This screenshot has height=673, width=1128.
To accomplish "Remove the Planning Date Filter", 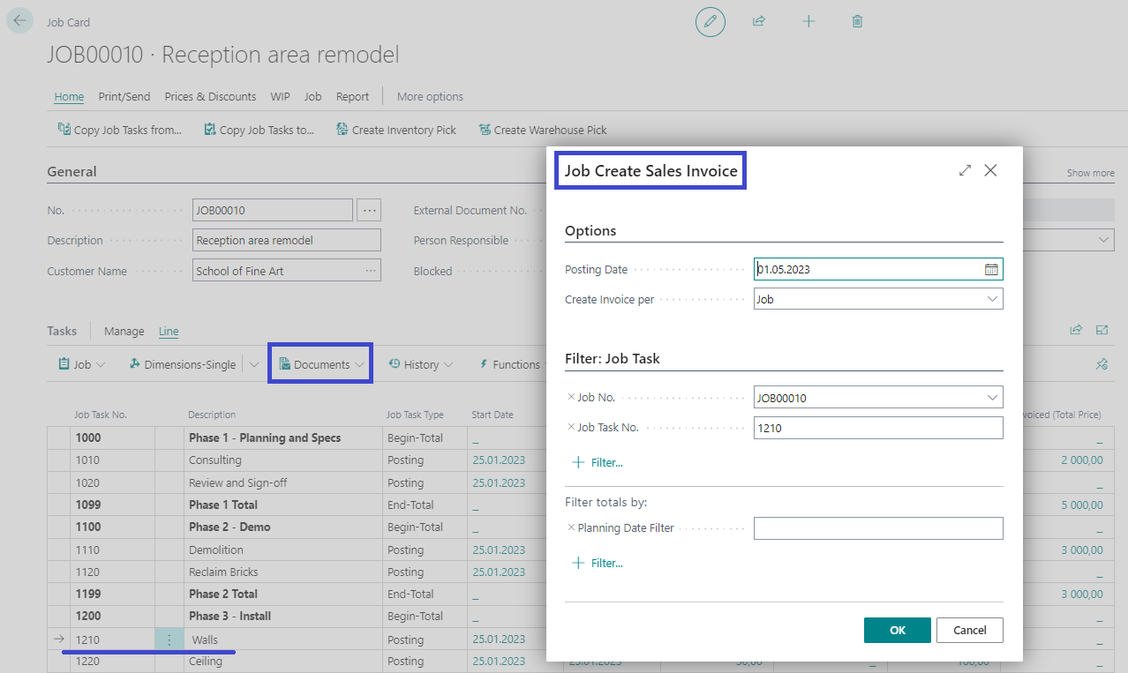I will pyautogui.click(x=571, y=528).
